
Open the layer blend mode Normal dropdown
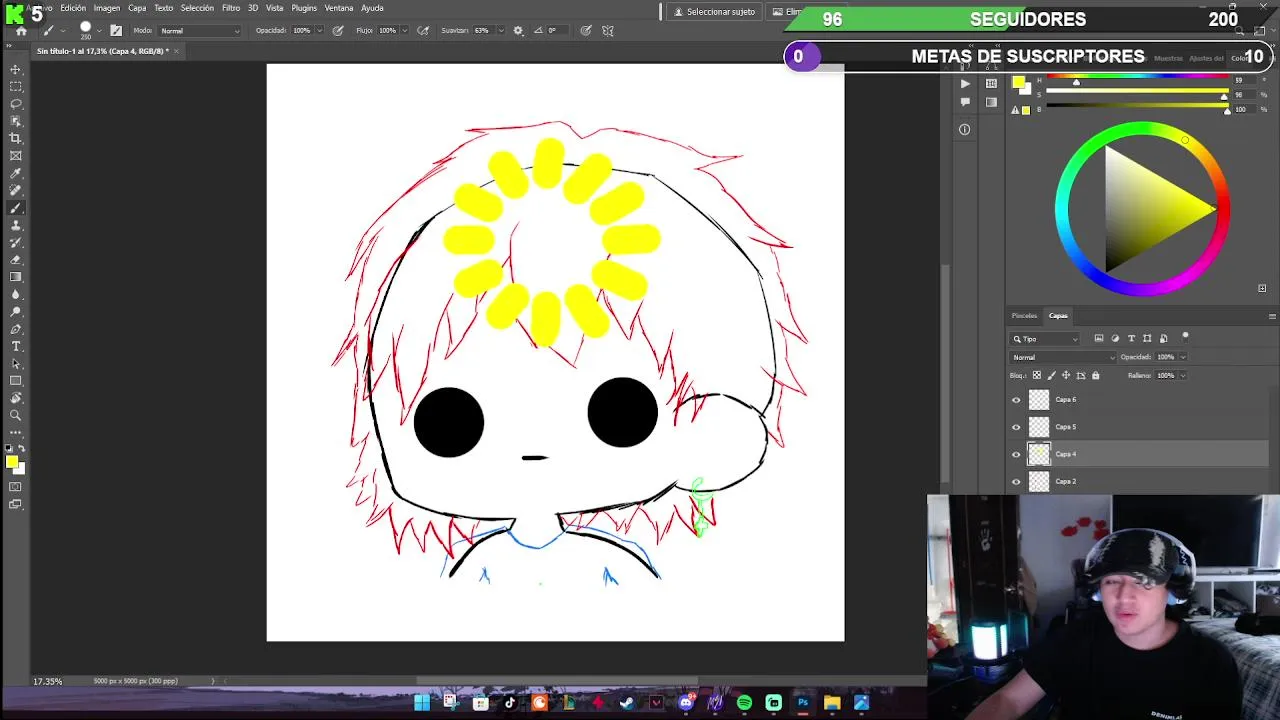[x=1063, y=357]
